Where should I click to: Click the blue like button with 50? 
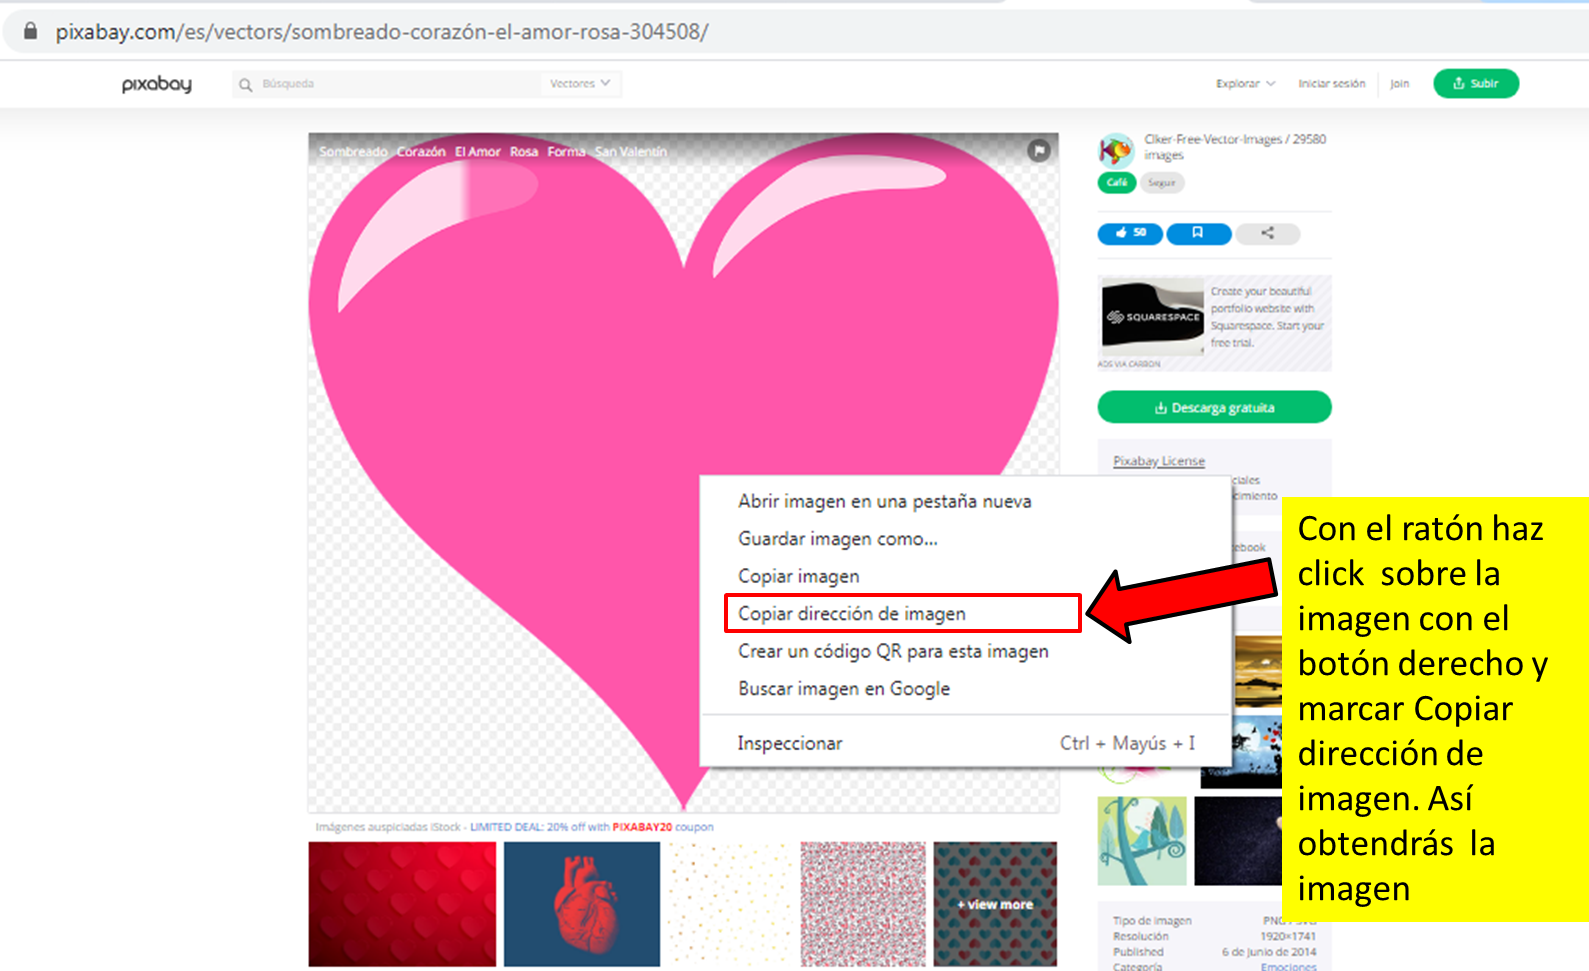click(x=1130, y=233)
